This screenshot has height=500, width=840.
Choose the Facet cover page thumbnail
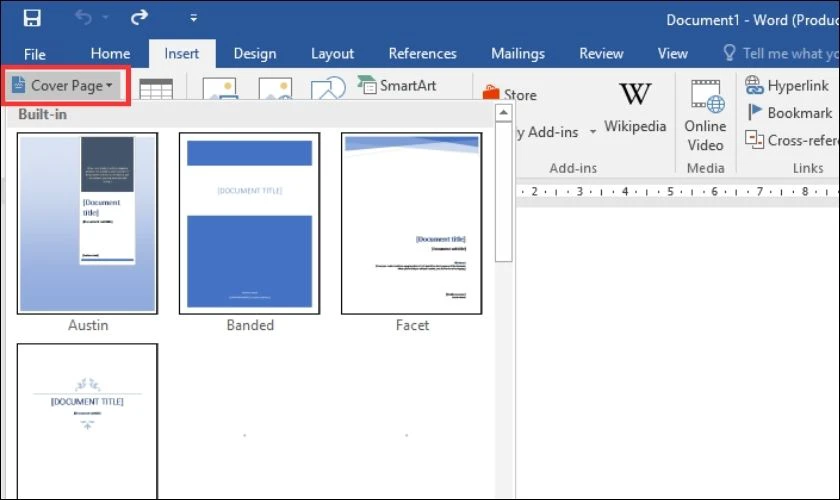click(411, 223)
